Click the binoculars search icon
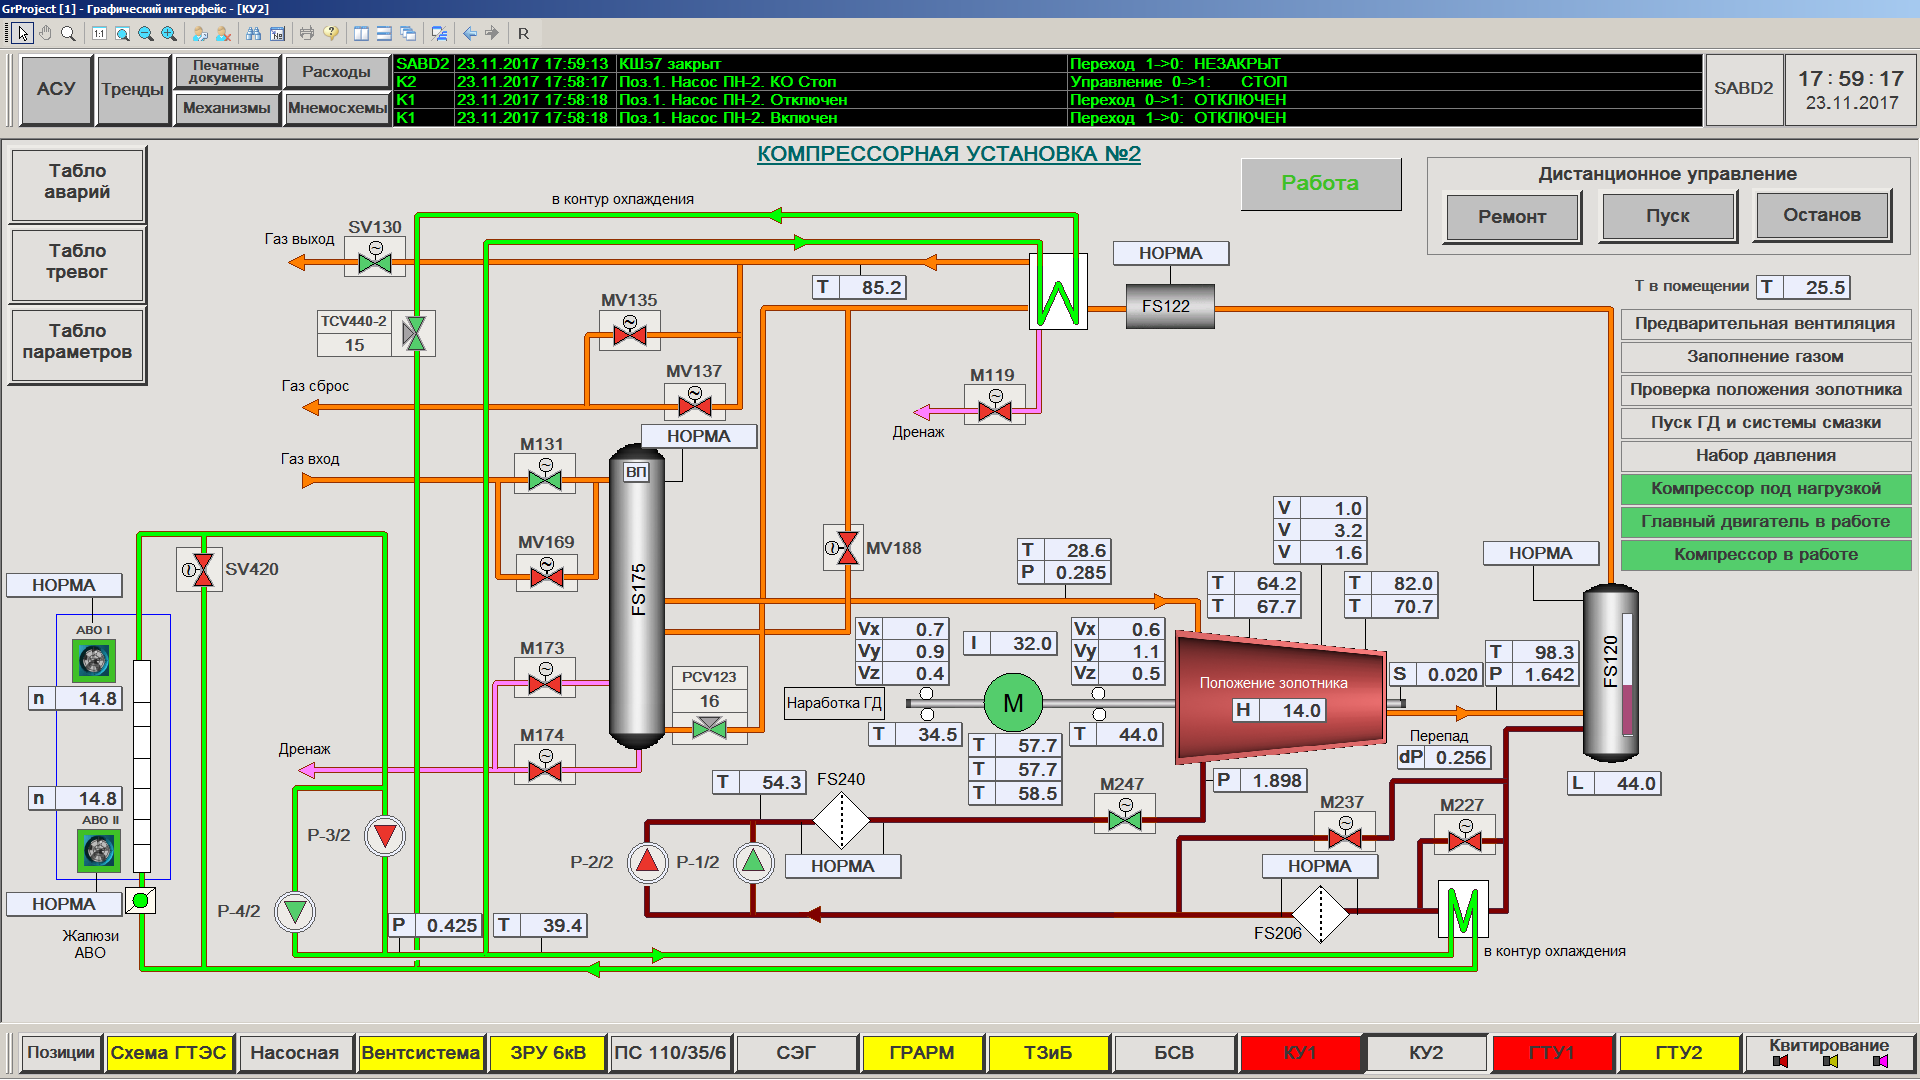The width and height of the screenshot is (1920, 1080). 253,33
